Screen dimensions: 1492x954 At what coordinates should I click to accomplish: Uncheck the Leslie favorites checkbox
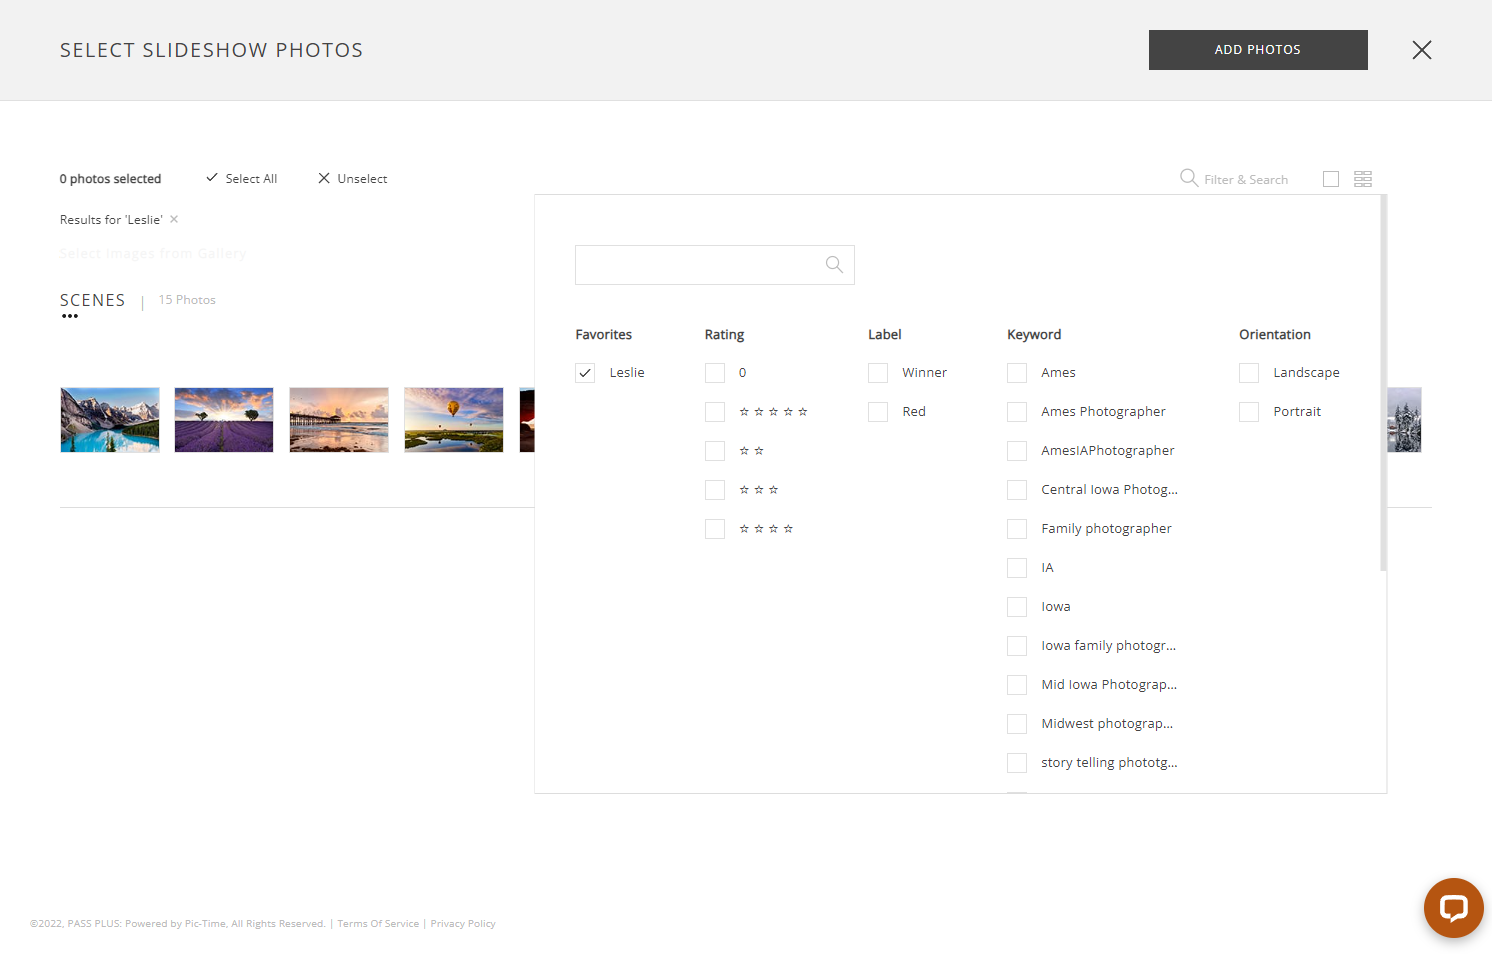click(x=585, y=373)
